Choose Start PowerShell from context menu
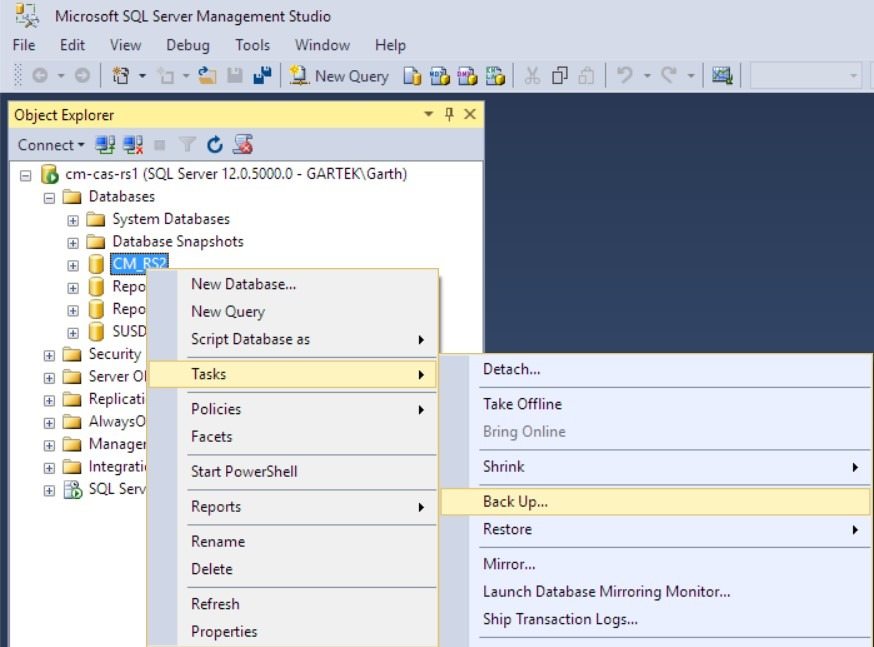This screenshot has height=647, width=874. pos(293,471)
